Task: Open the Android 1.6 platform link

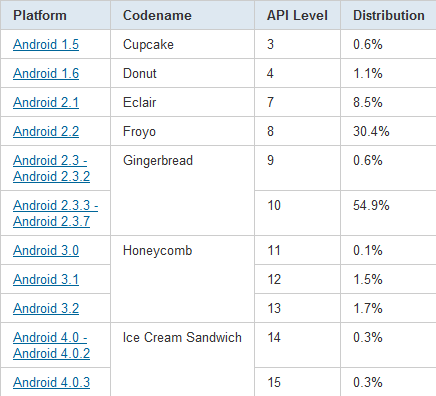Action: tap(46, 73)
